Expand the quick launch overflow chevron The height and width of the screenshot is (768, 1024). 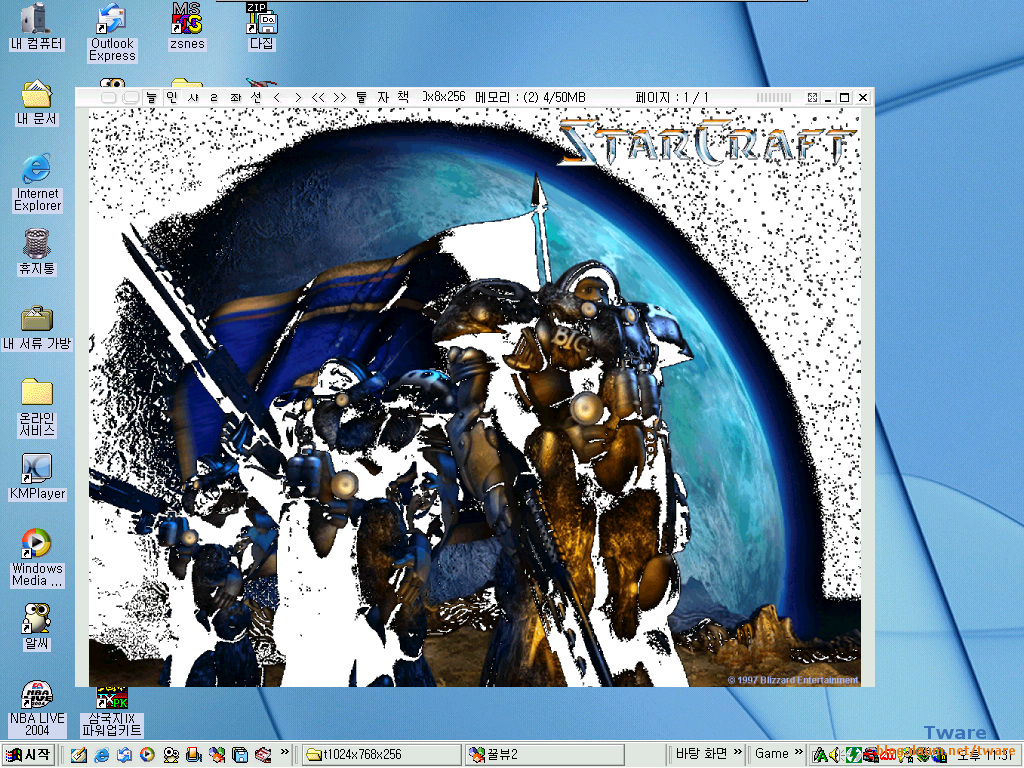[x=285, y=752]
